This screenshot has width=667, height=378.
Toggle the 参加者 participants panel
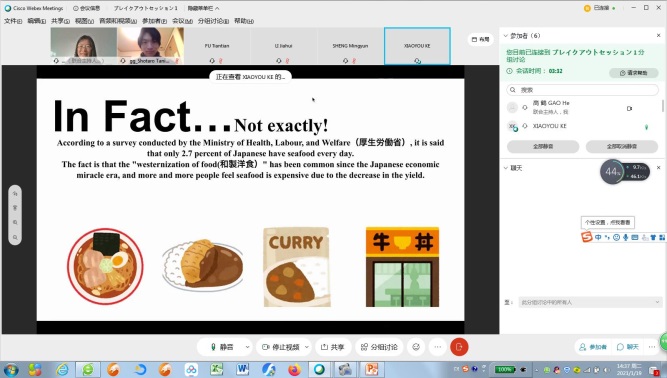pos(593,347)
